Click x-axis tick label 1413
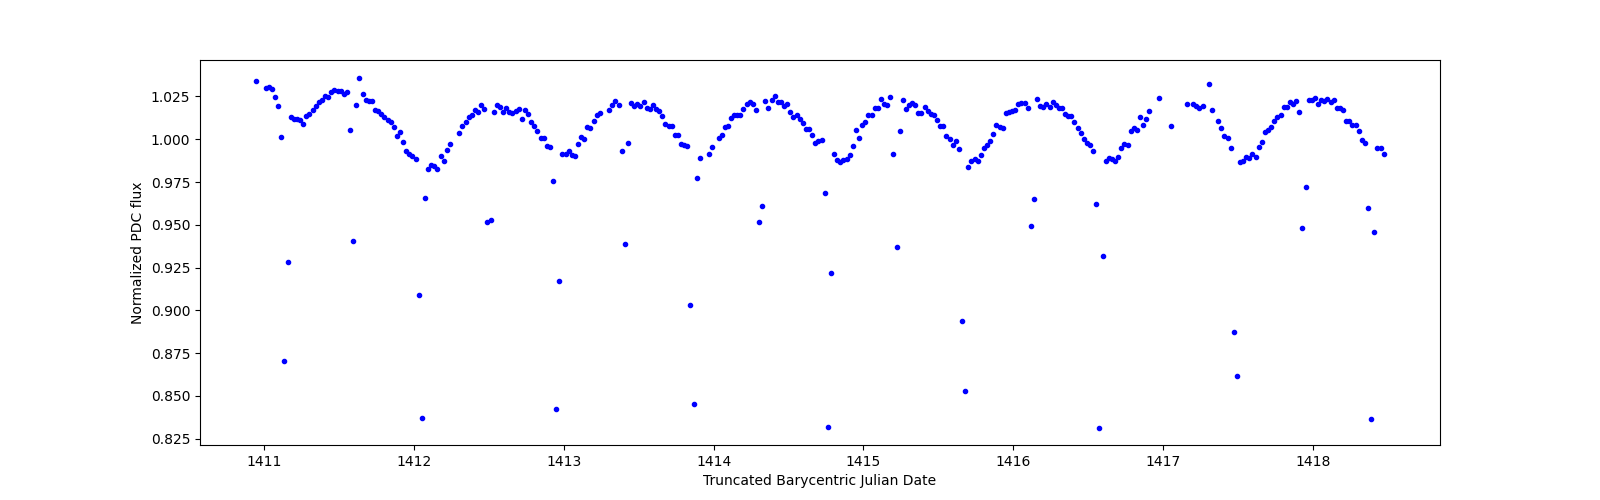Viewport: 1600px width, 500px height. tap(563, 461)
